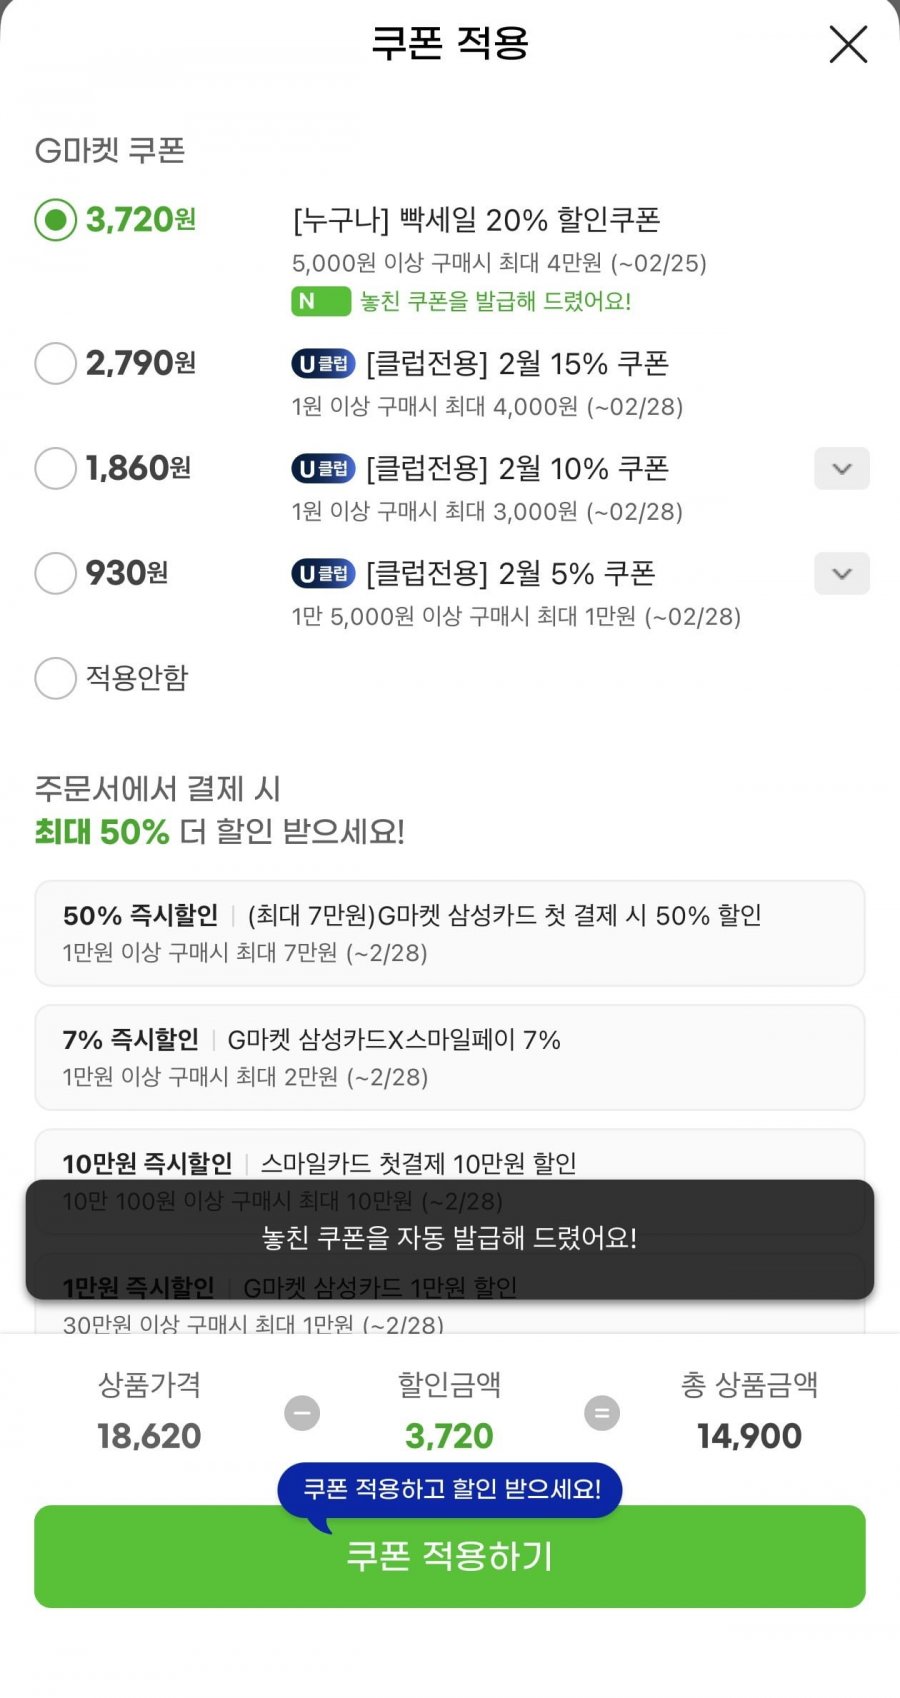
Task: Click the equals circle icon by 총 상품금액
Action: click(x=601, y=1413)
